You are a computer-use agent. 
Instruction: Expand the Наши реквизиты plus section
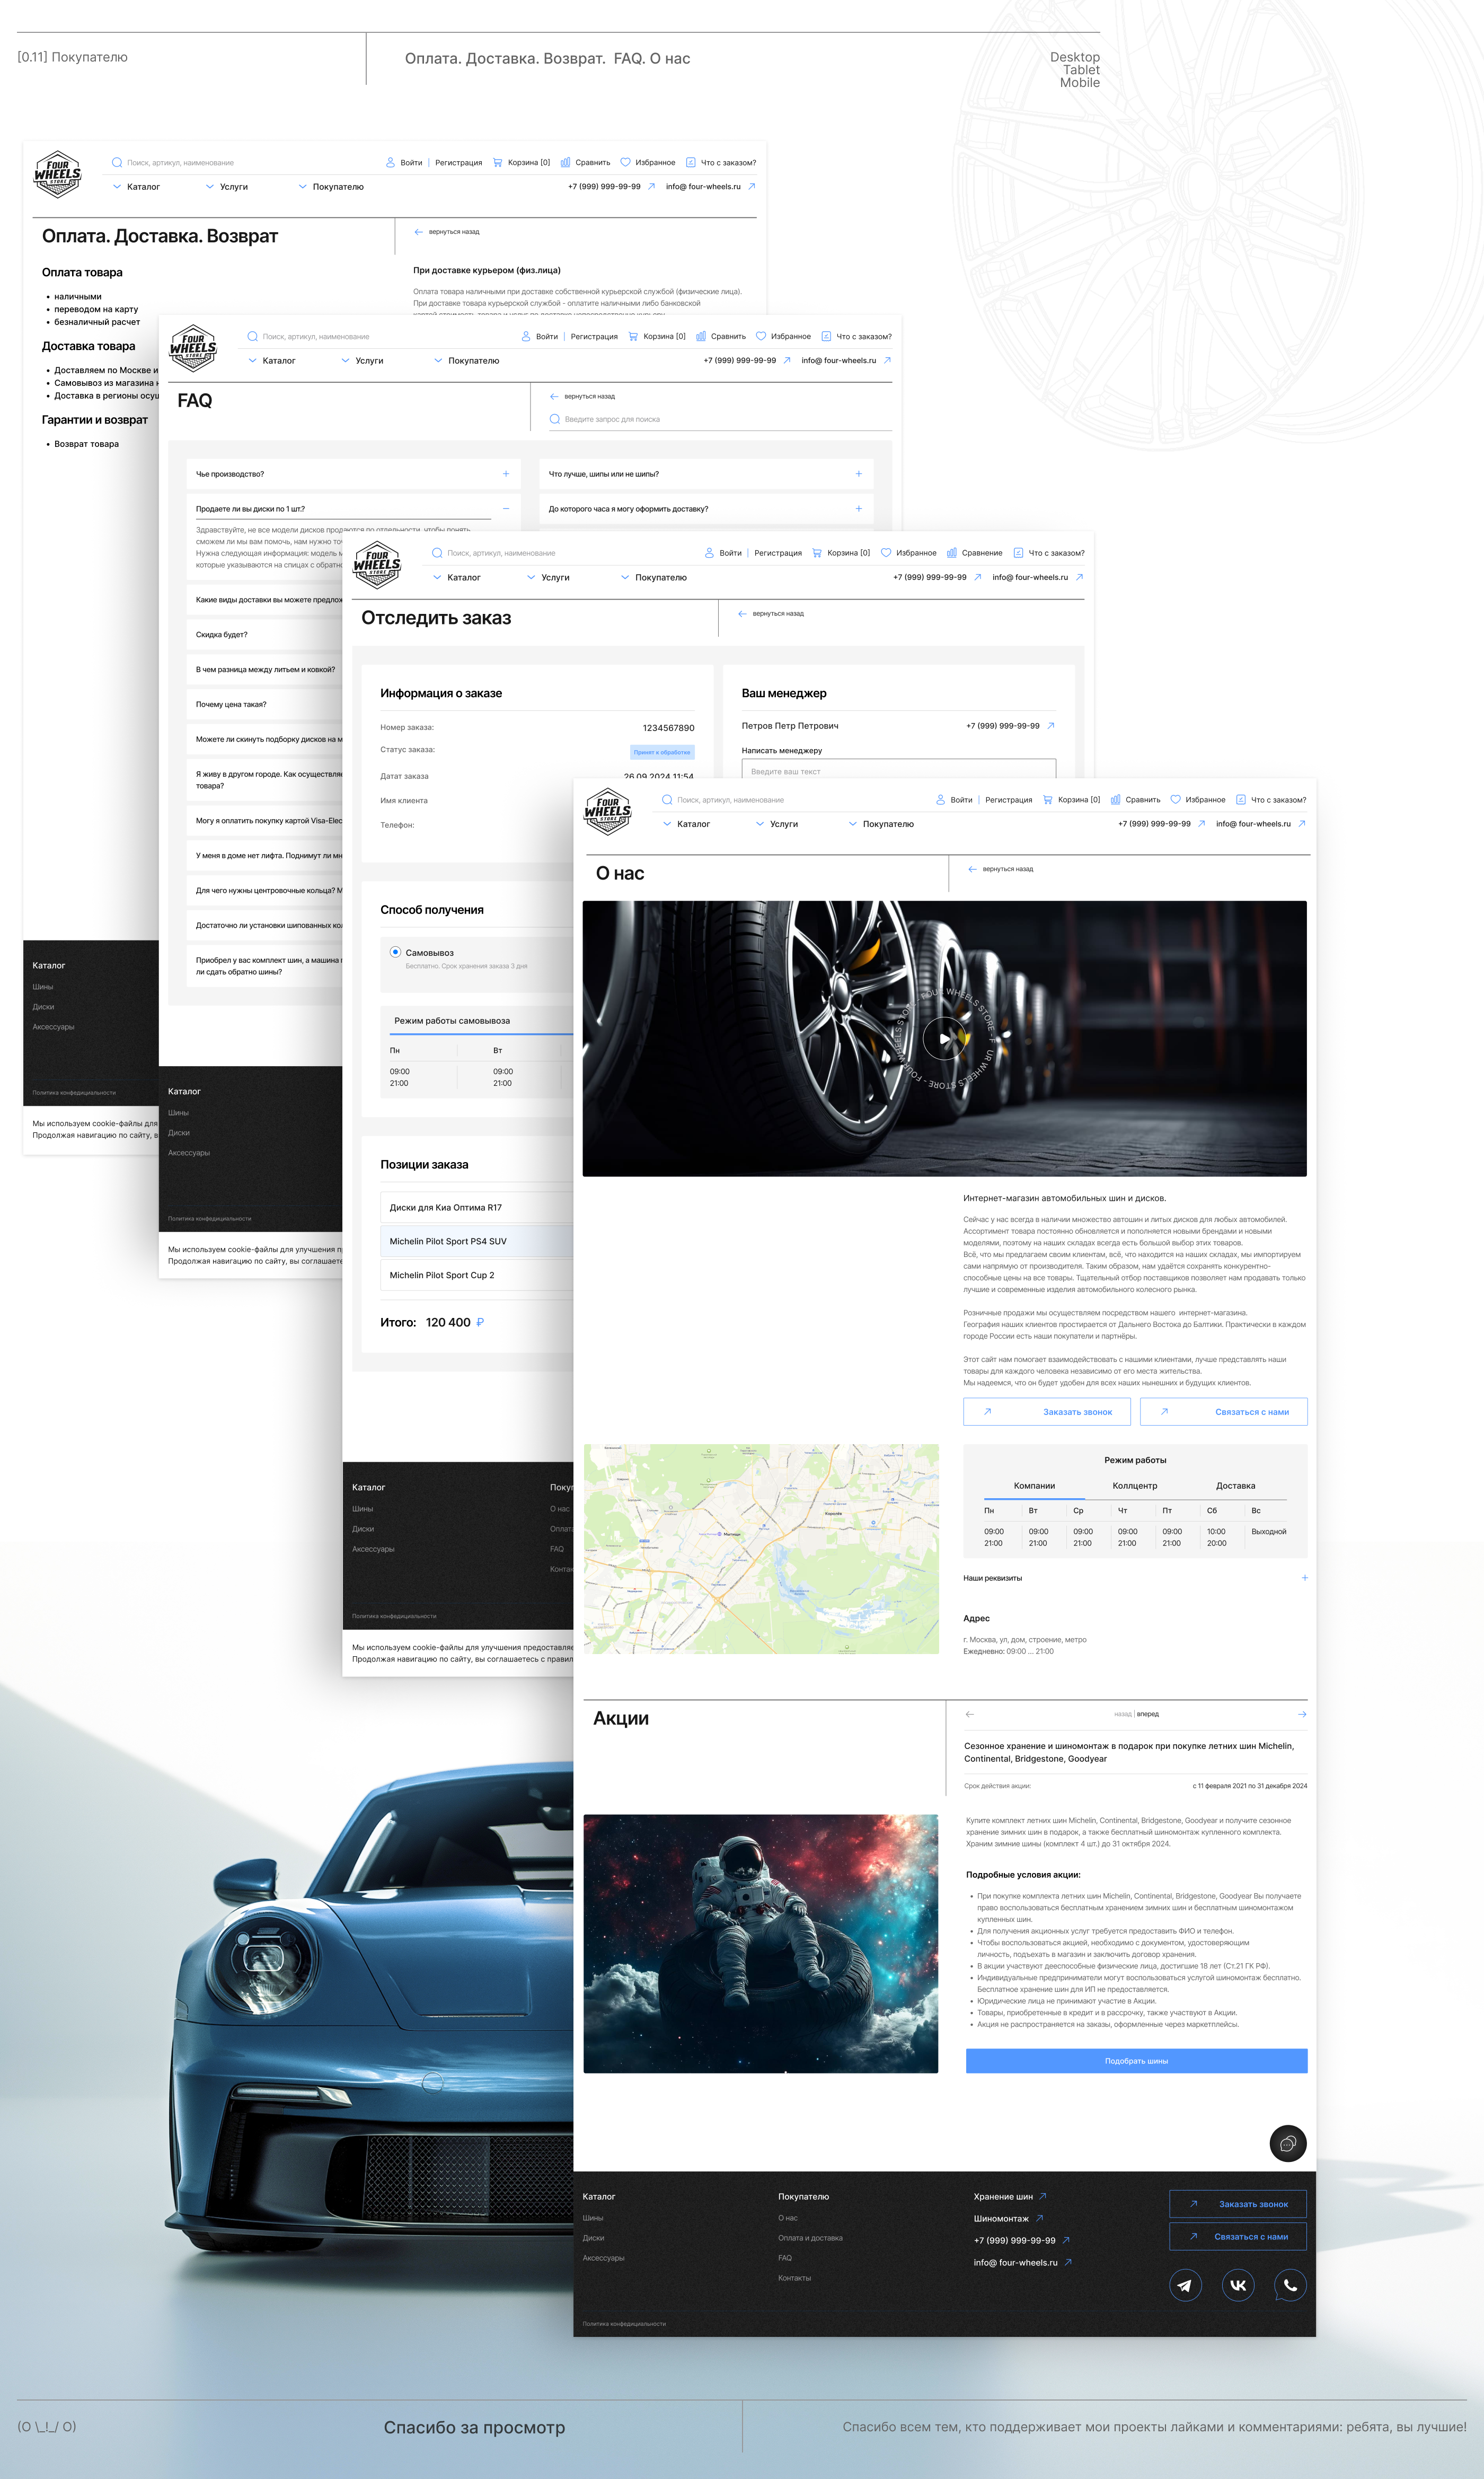[1304, 1578]
